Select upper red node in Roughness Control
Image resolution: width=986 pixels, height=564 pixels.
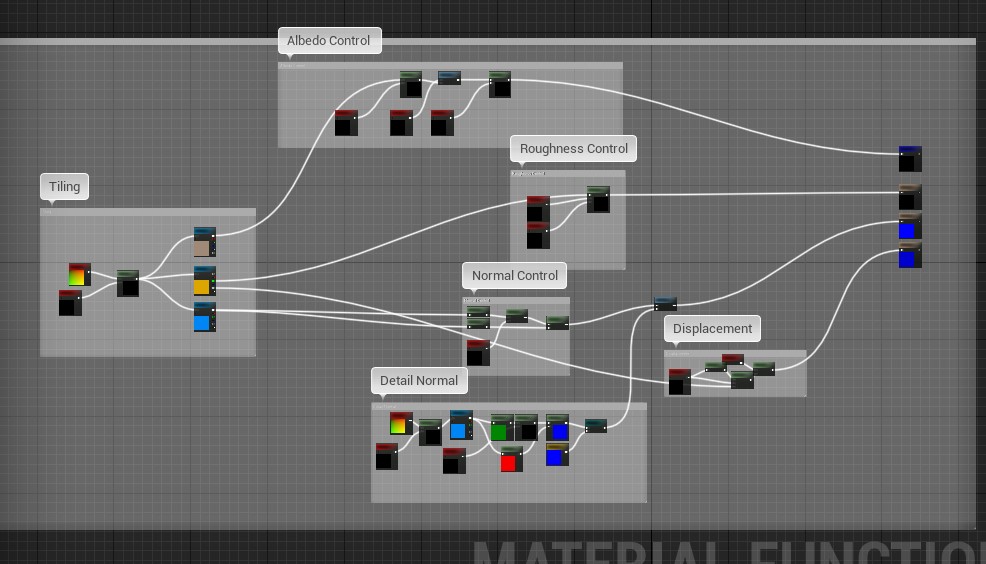point(538,209)
